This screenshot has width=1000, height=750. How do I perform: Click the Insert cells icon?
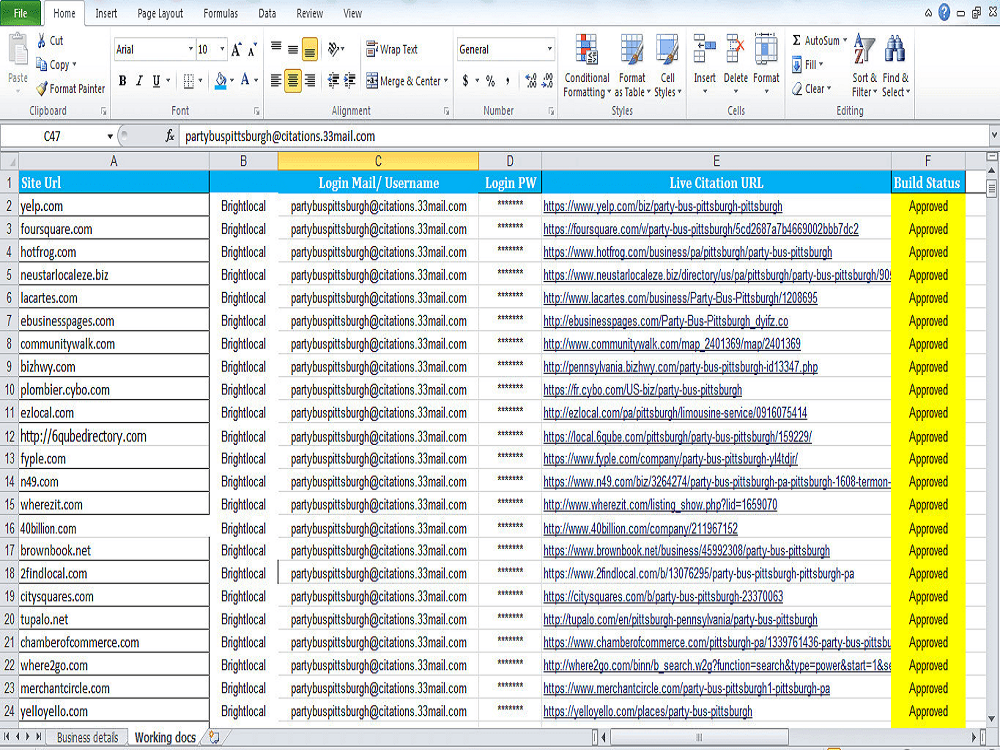coord(705,48)
